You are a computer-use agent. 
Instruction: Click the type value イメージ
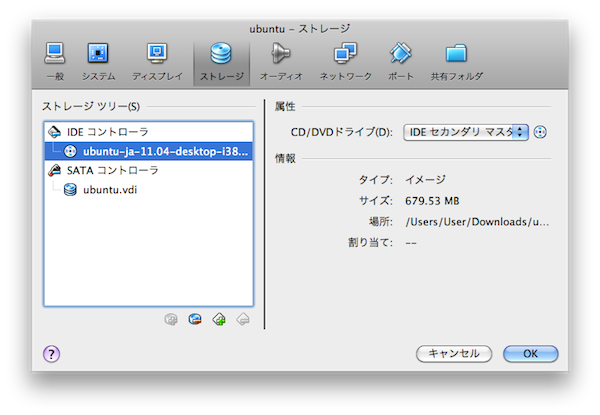pos(425,180)
